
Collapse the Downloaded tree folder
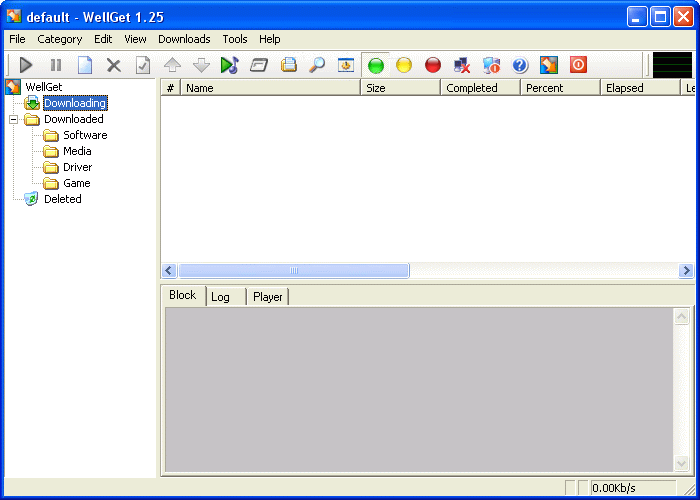click(14, 119)
